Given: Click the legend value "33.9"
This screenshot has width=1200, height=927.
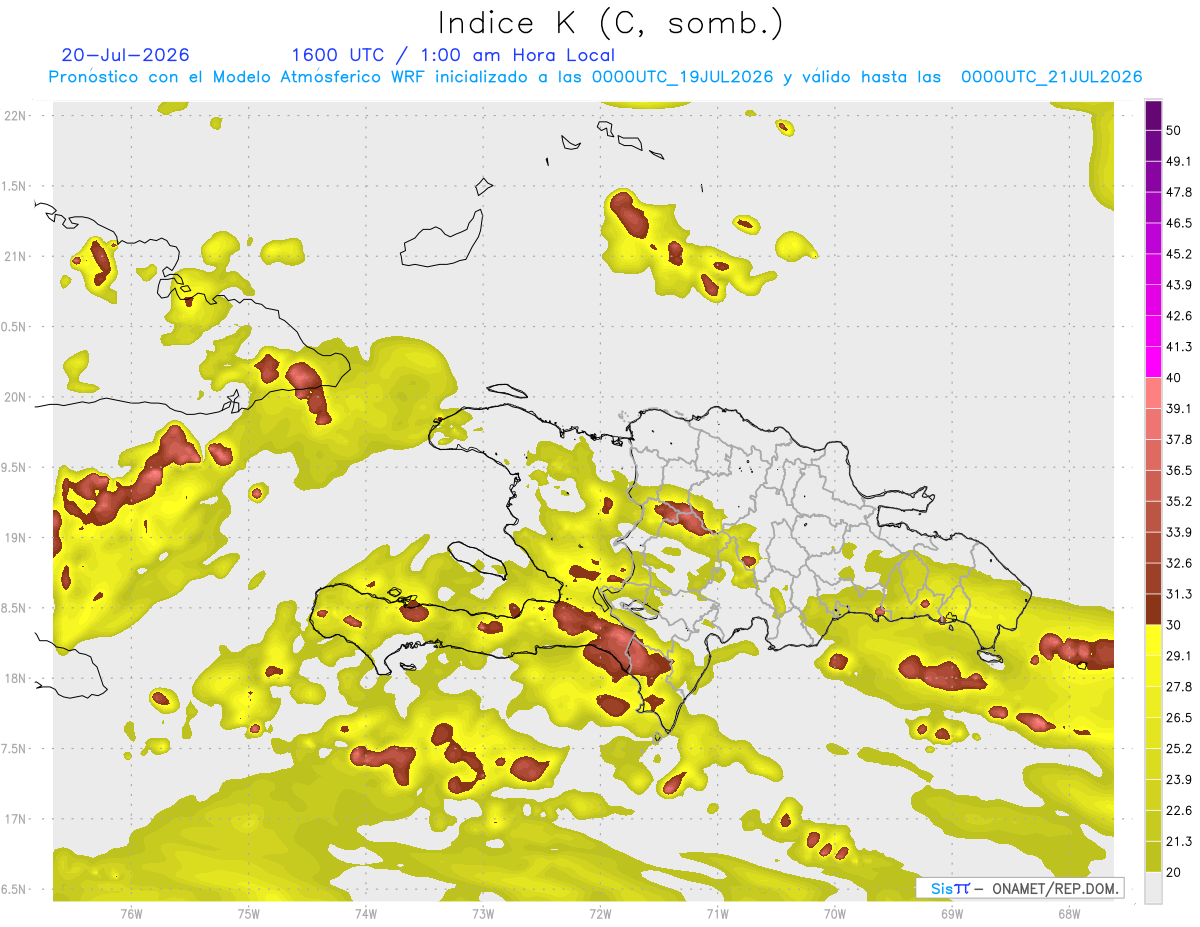Looking at the screenshot, I should (1179, 532).
